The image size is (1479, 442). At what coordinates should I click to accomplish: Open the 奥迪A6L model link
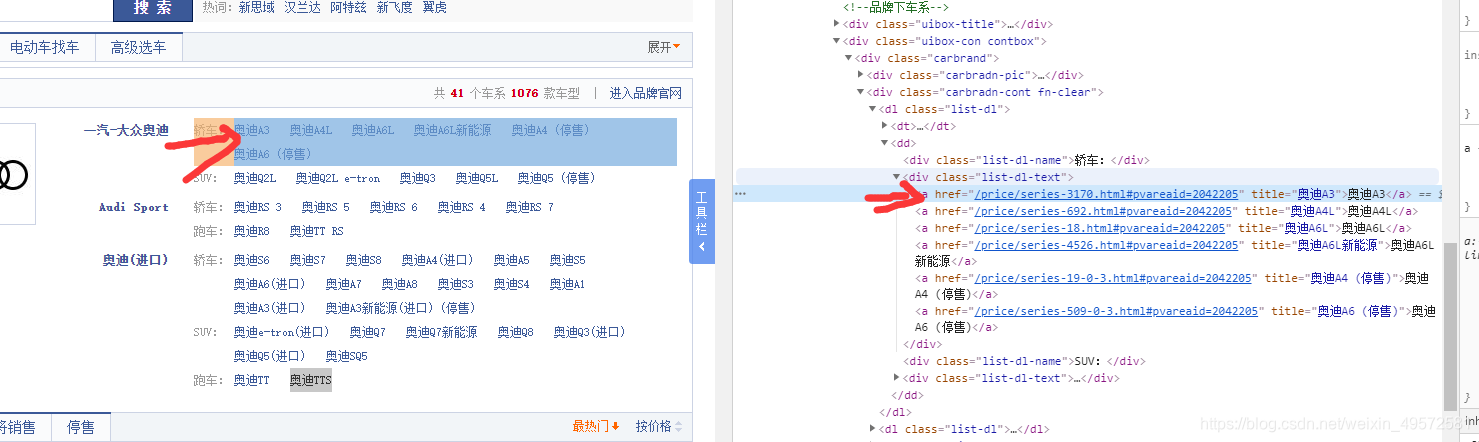(x=373, y=130)
